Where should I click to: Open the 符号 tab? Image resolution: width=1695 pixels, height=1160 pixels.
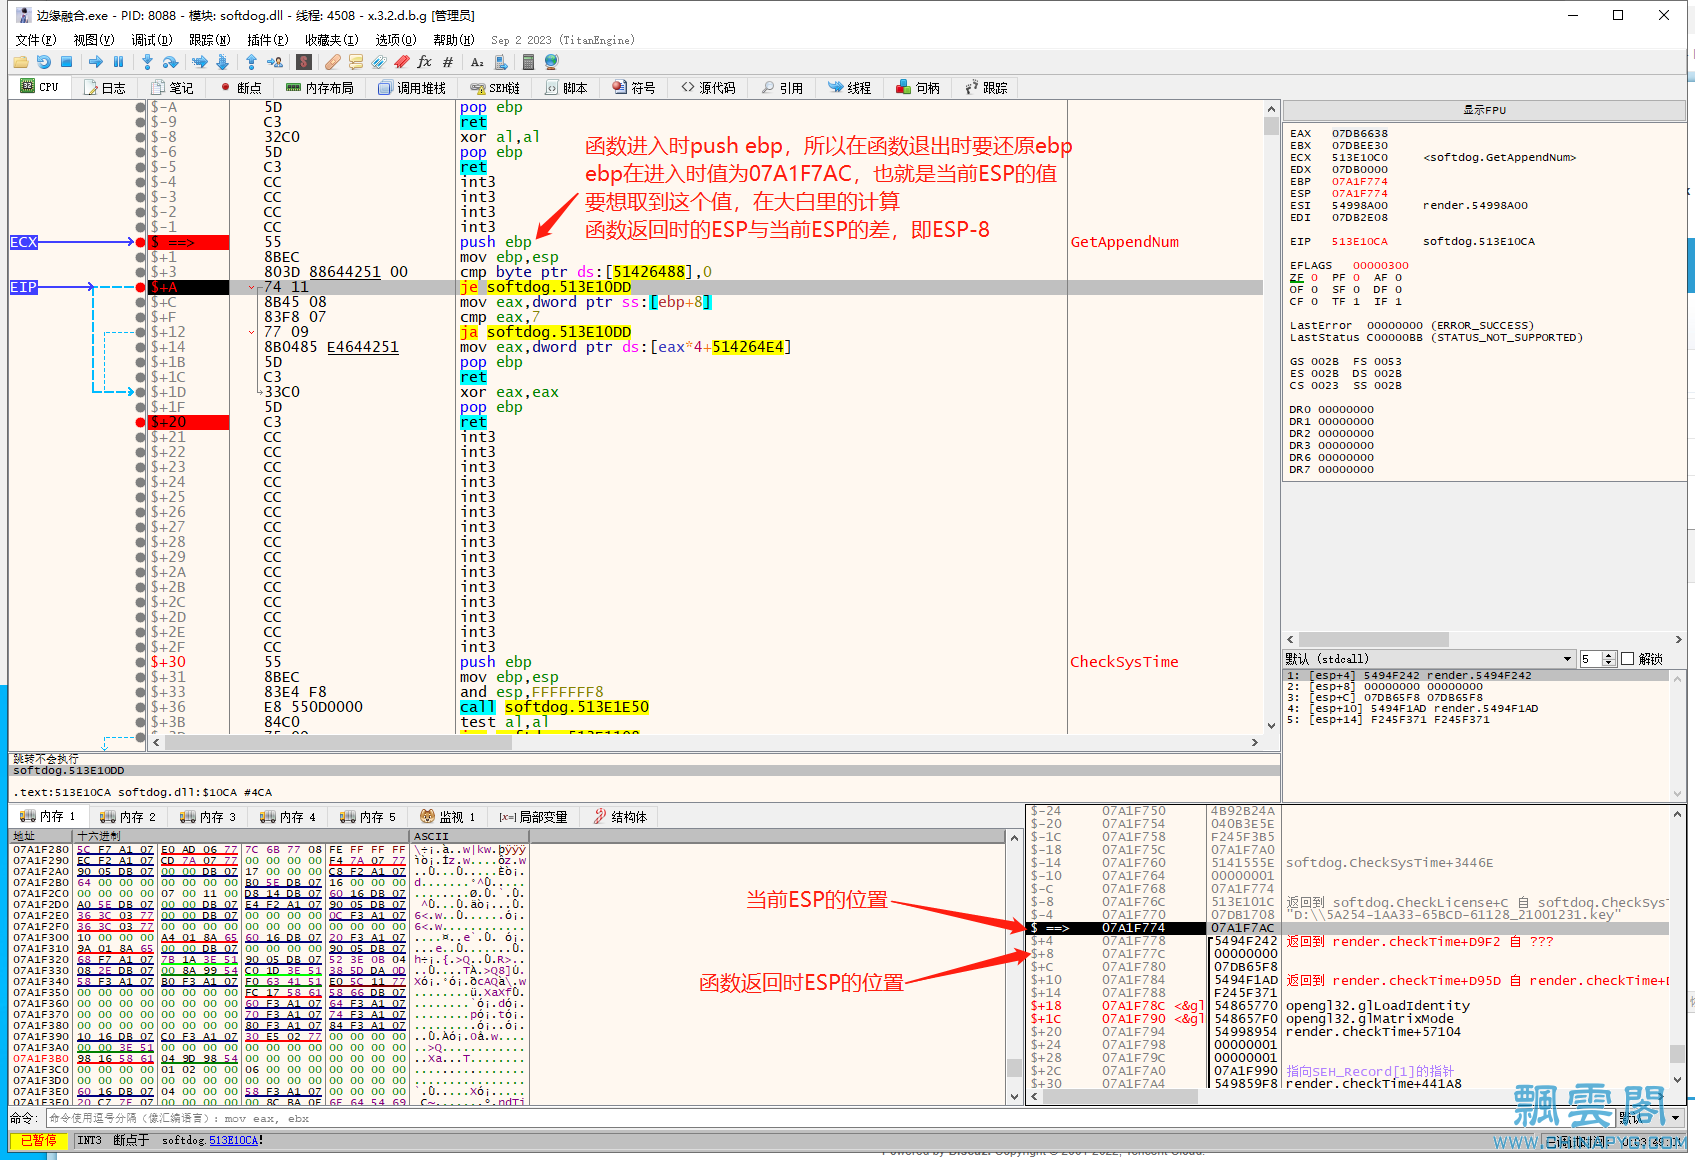point(634,88)
